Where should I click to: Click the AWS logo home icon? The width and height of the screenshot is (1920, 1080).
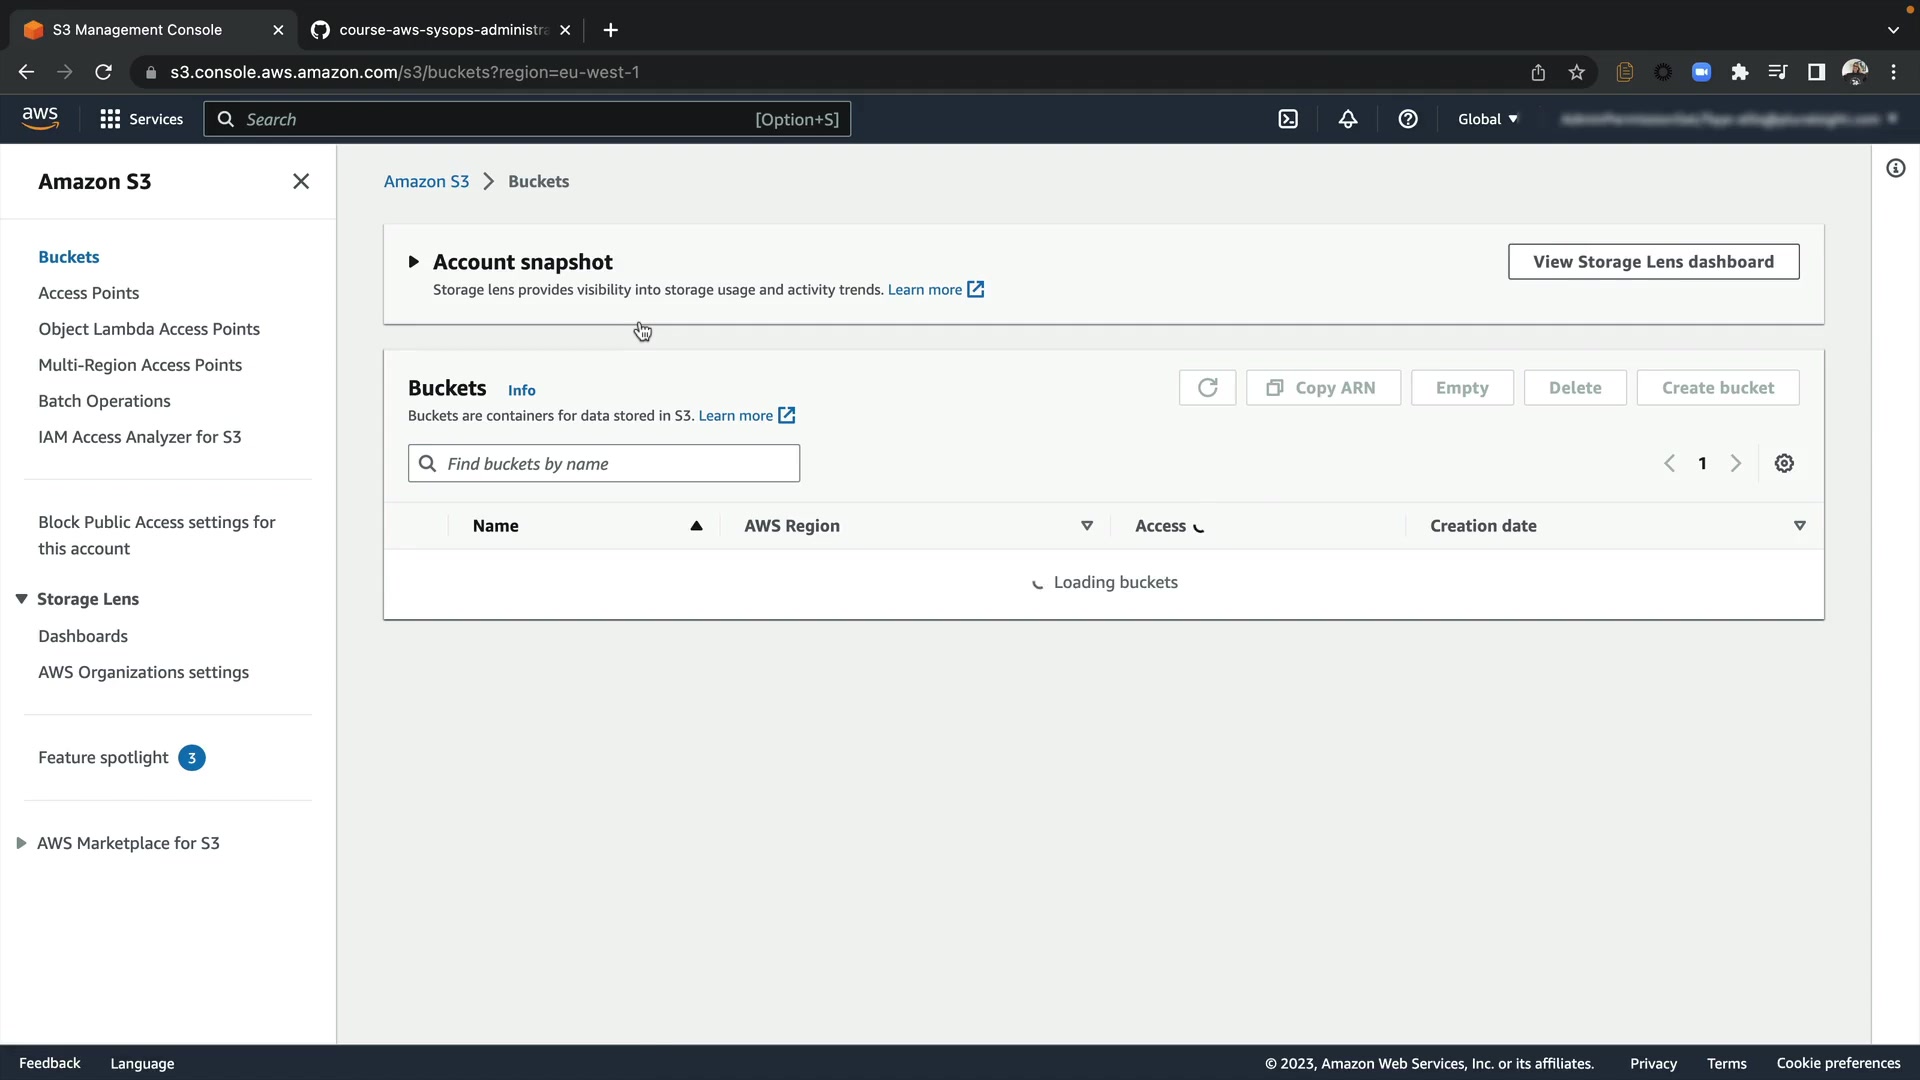coord(40,118)
